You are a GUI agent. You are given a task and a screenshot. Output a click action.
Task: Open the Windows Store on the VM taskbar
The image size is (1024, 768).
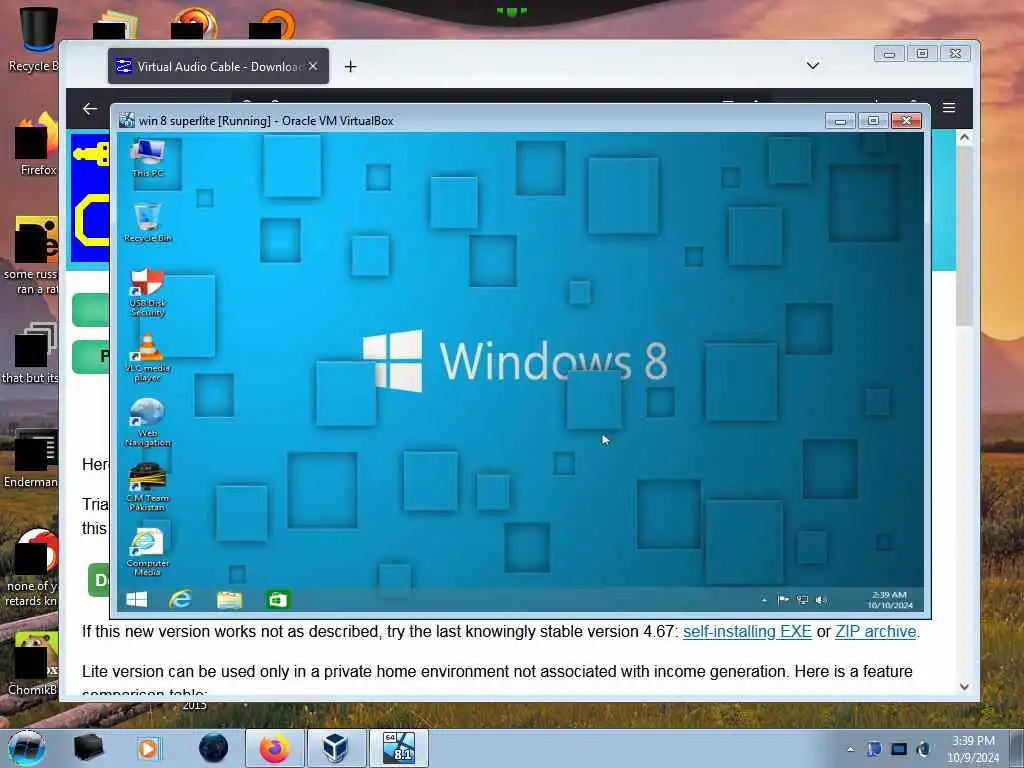278,600
